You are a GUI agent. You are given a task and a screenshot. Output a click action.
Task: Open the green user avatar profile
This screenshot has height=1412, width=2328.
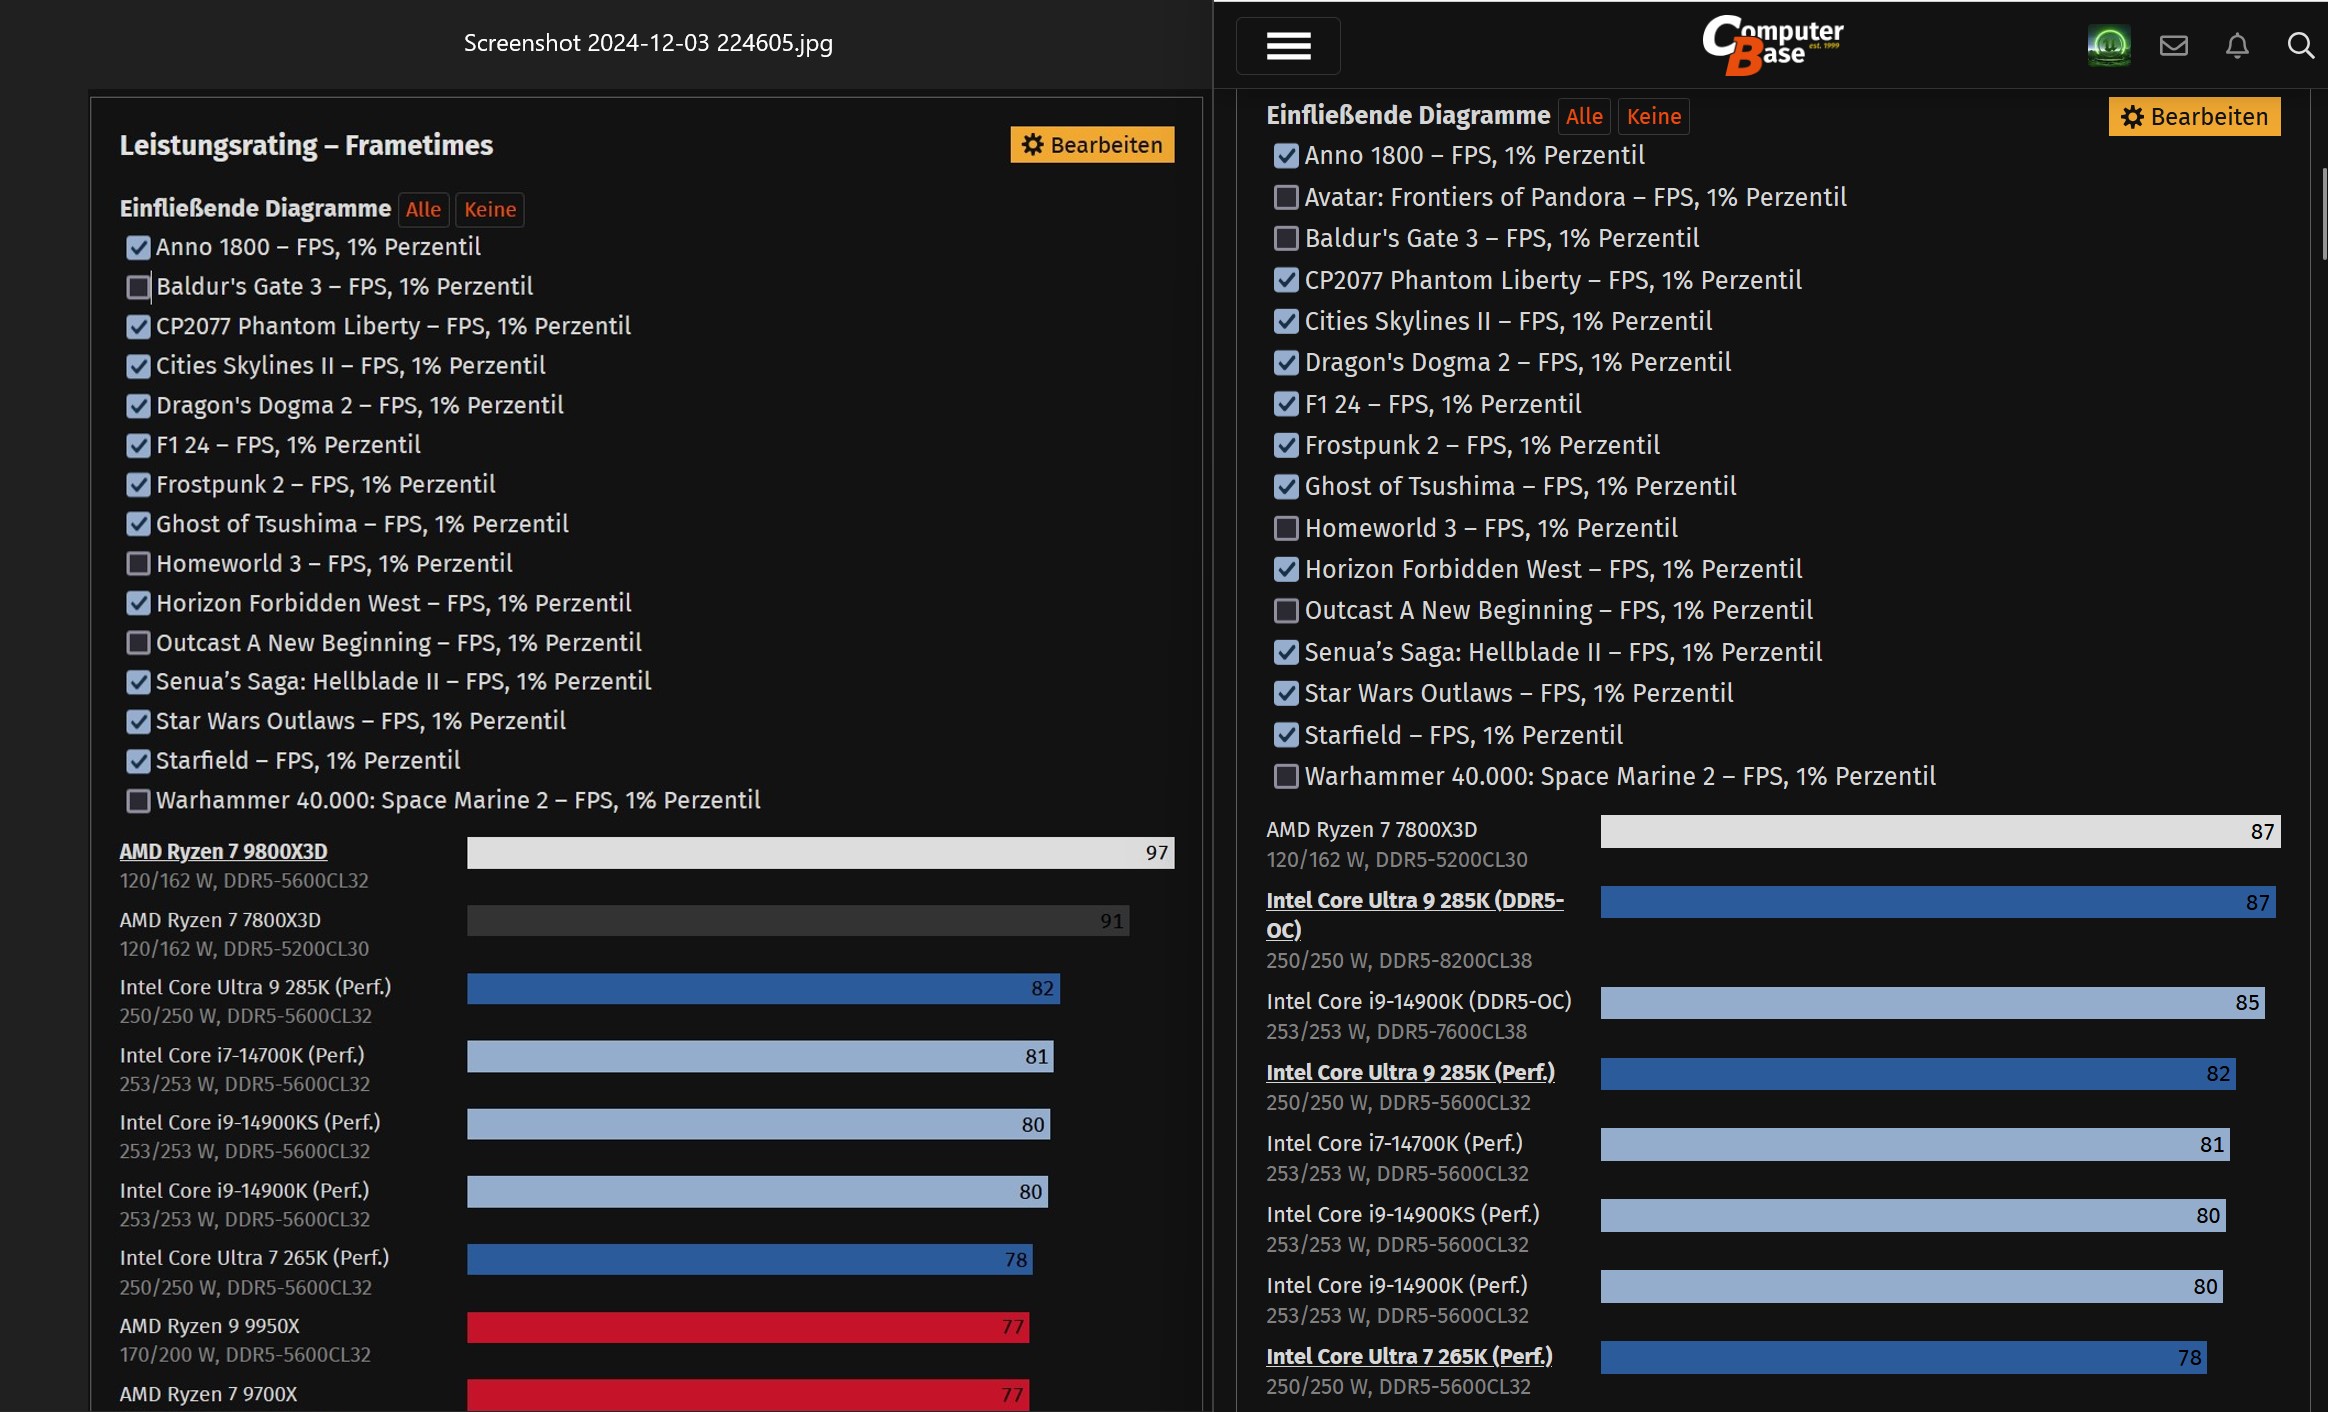point(2108,46)
